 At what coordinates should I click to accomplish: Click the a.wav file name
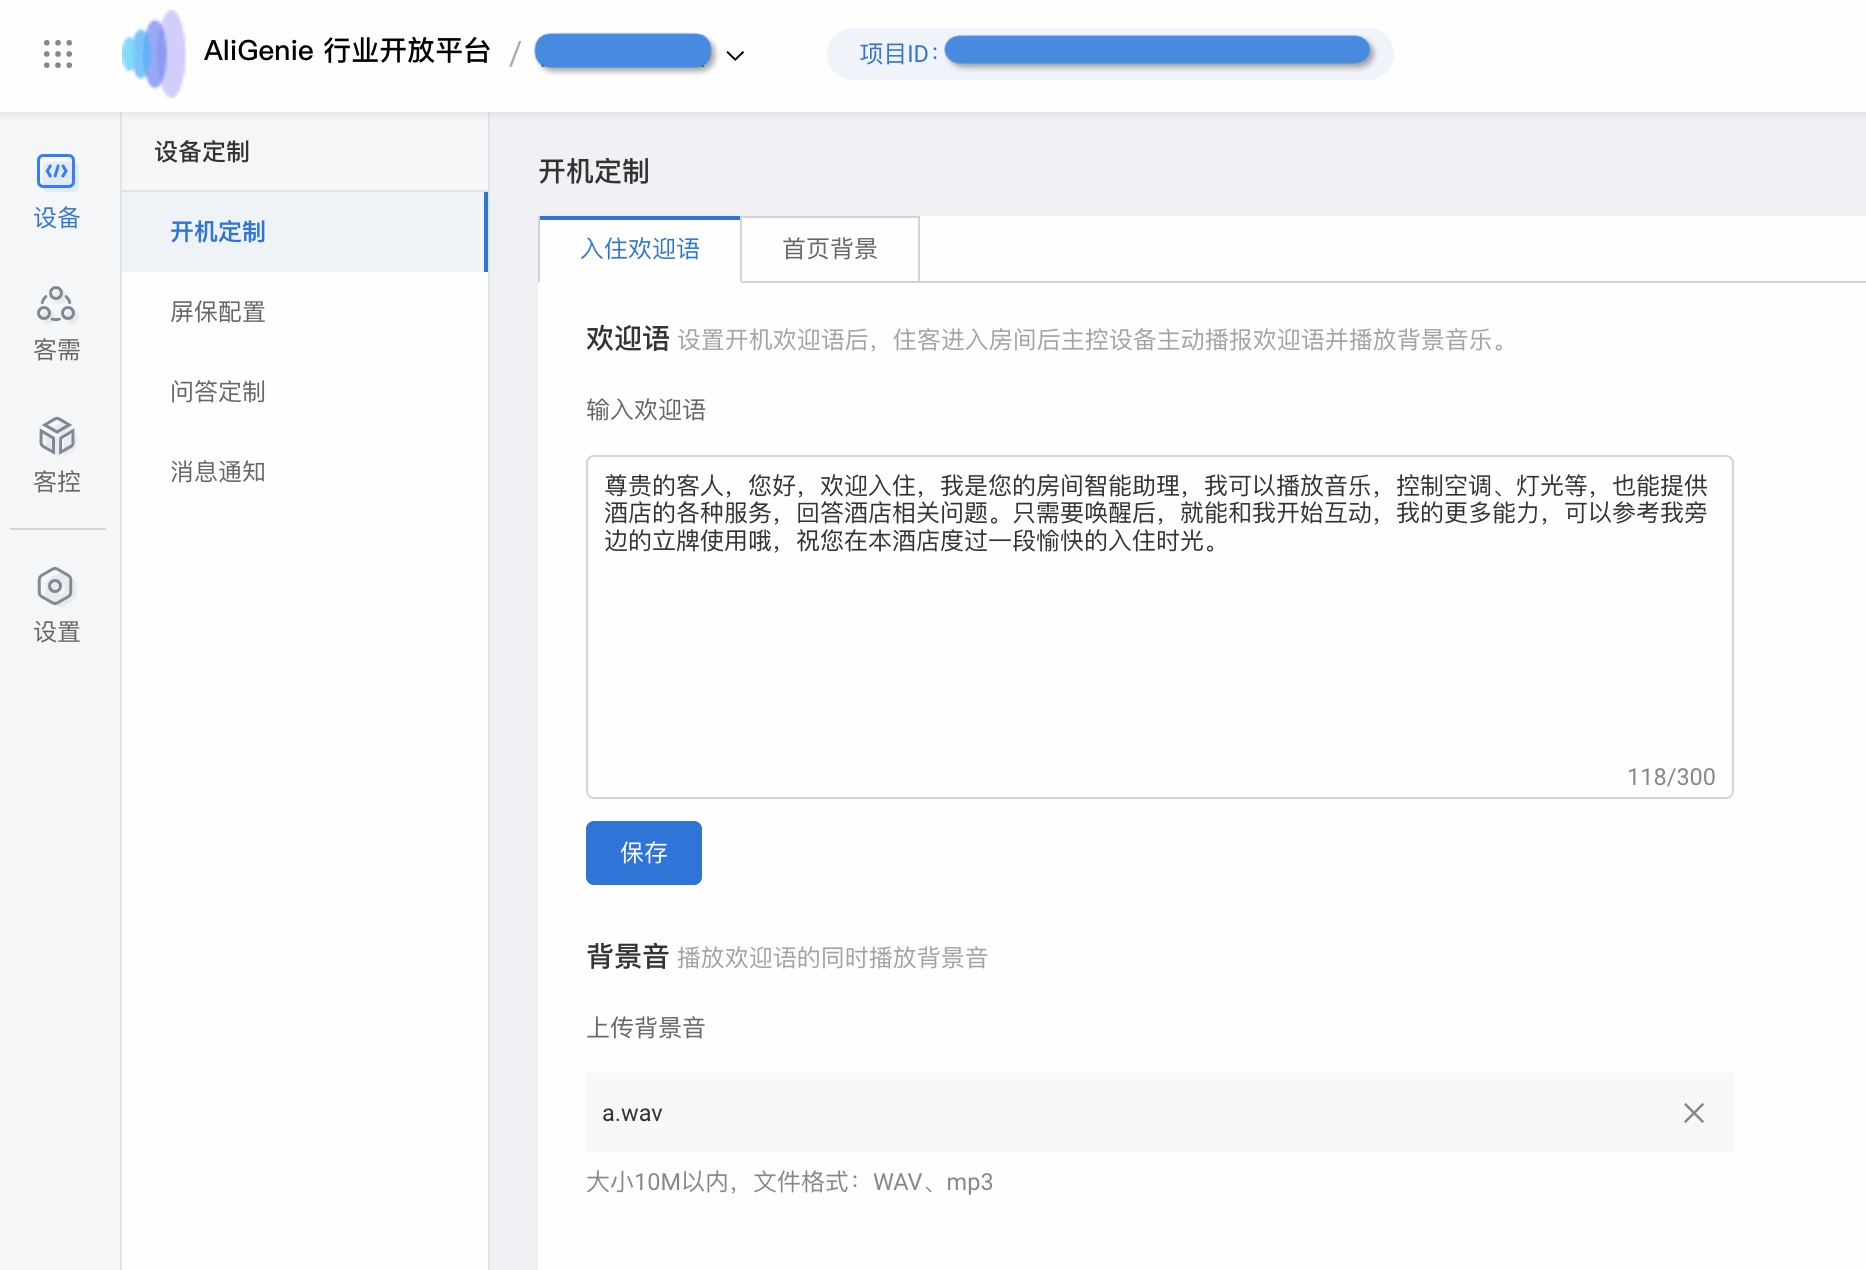click(x=632, y=1113)
